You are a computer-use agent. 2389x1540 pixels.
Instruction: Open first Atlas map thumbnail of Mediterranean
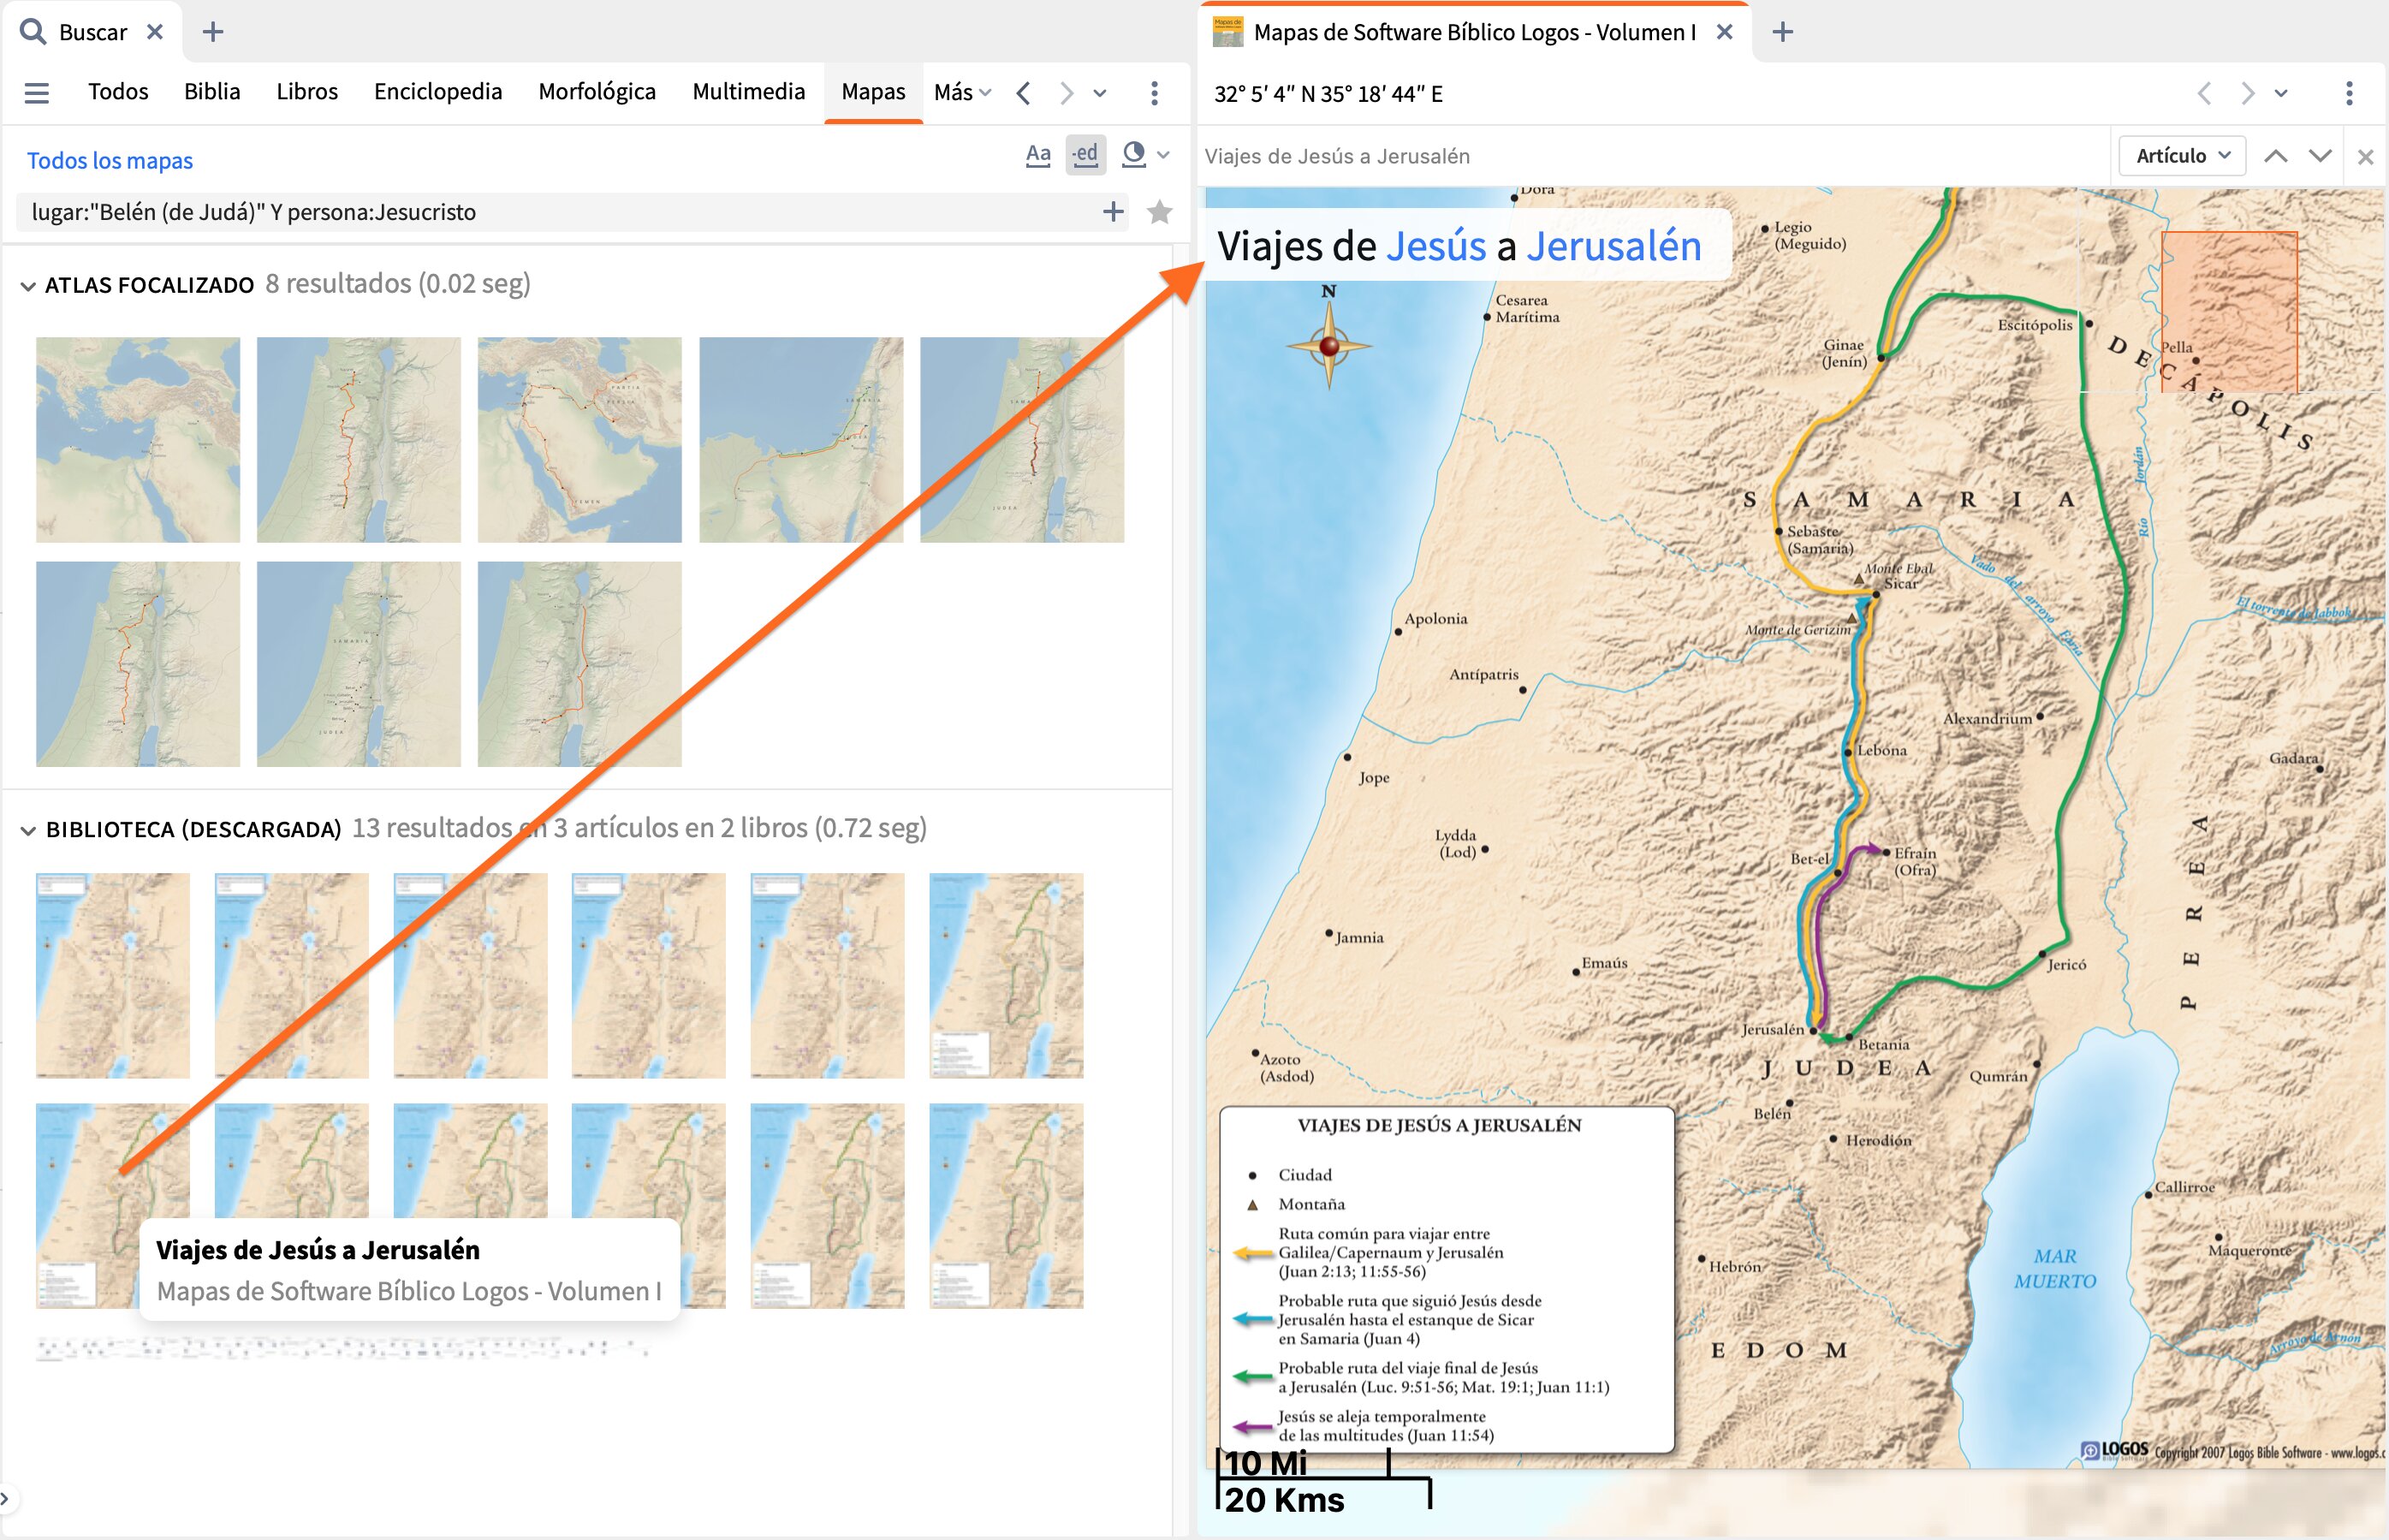pos(138,440)
